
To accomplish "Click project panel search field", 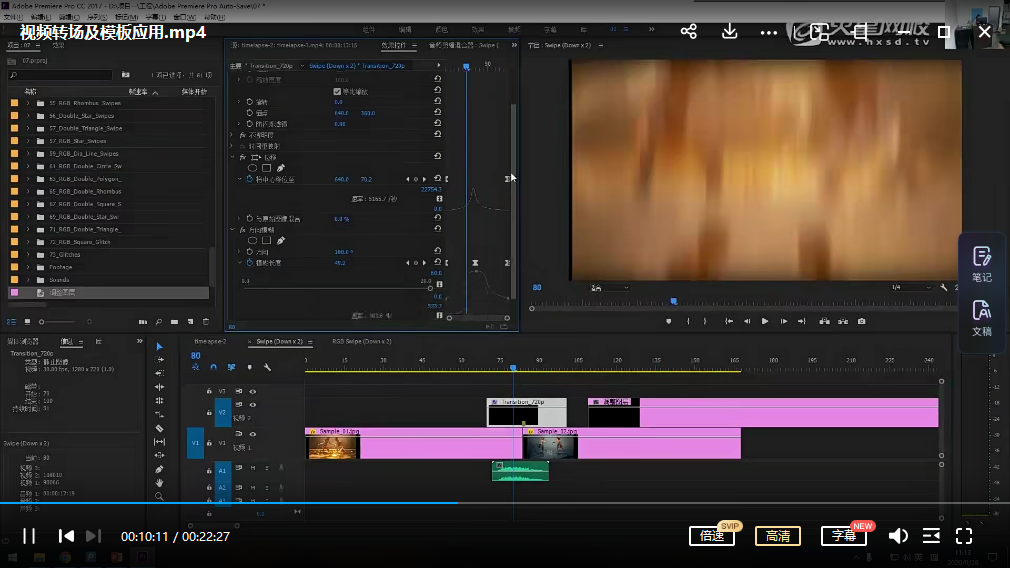I will tap(61, 75).
